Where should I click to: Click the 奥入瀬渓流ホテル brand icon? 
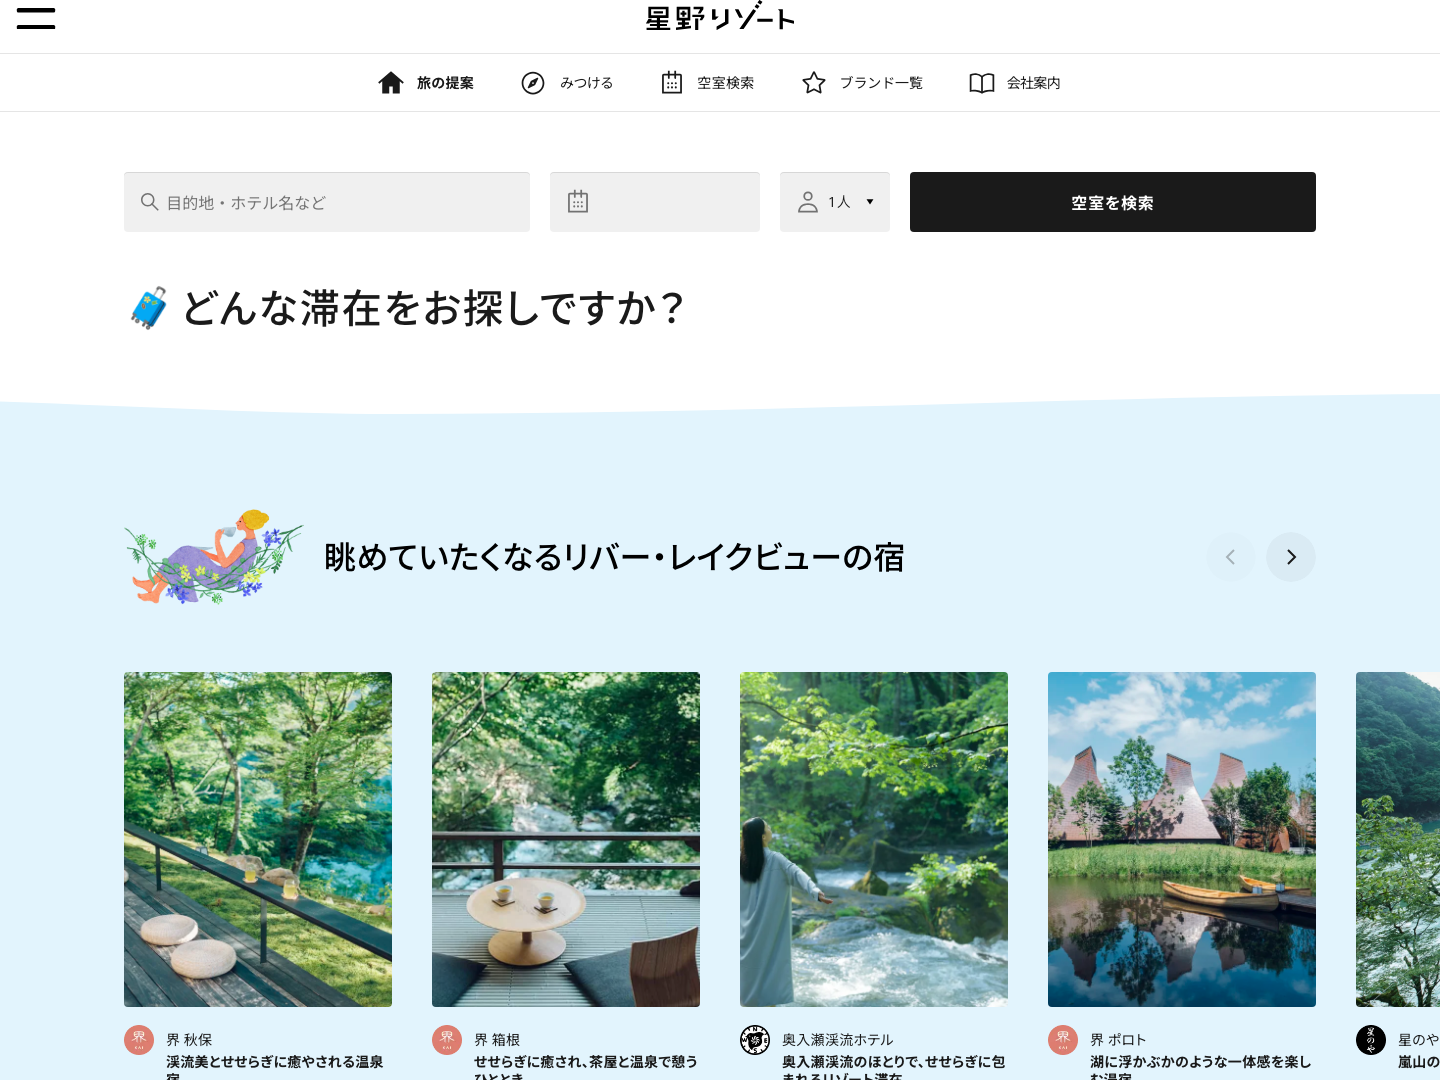pos(755,1040)
